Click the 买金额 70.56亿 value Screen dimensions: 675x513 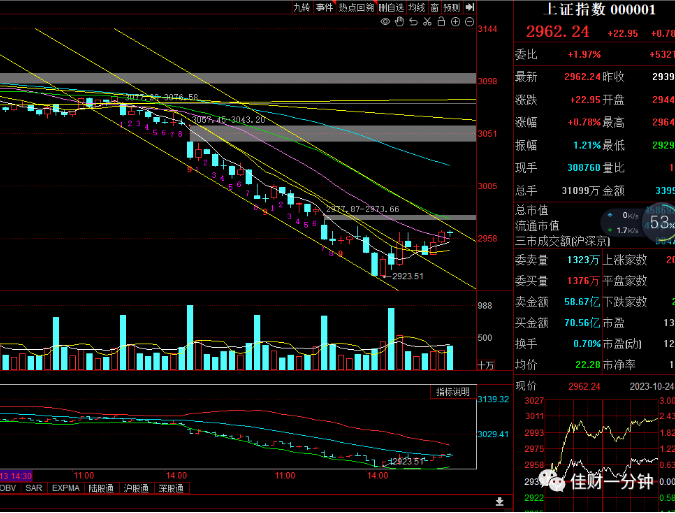tap(582, 323)
